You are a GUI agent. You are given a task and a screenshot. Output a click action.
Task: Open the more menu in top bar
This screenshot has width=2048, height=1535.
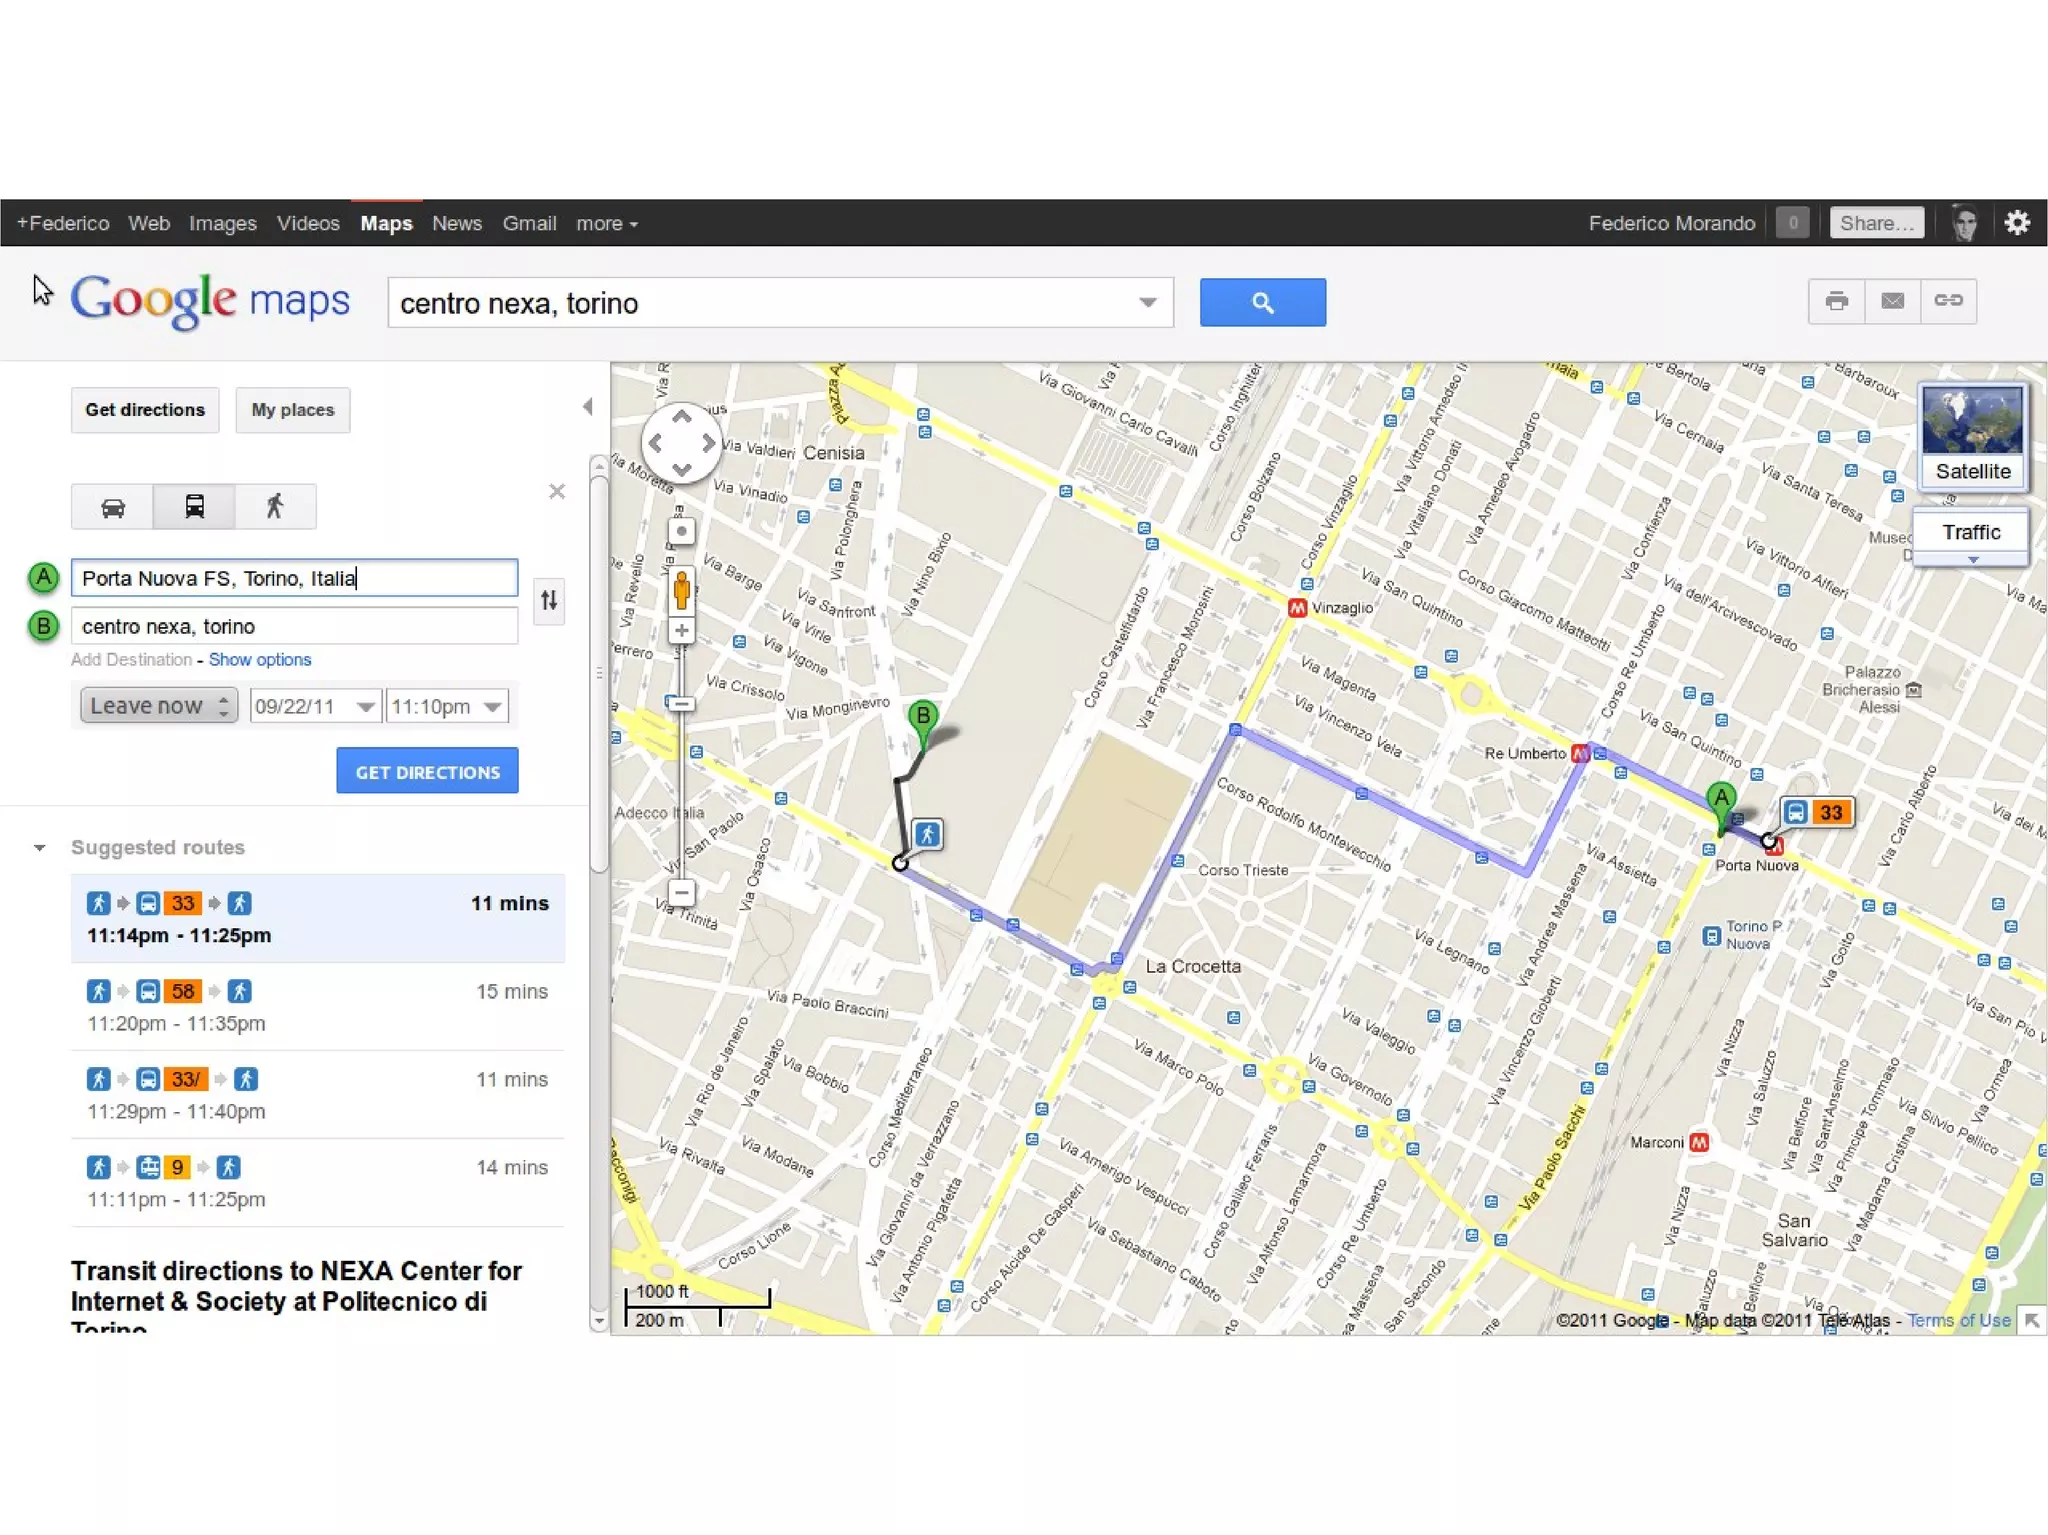point(606,224)
